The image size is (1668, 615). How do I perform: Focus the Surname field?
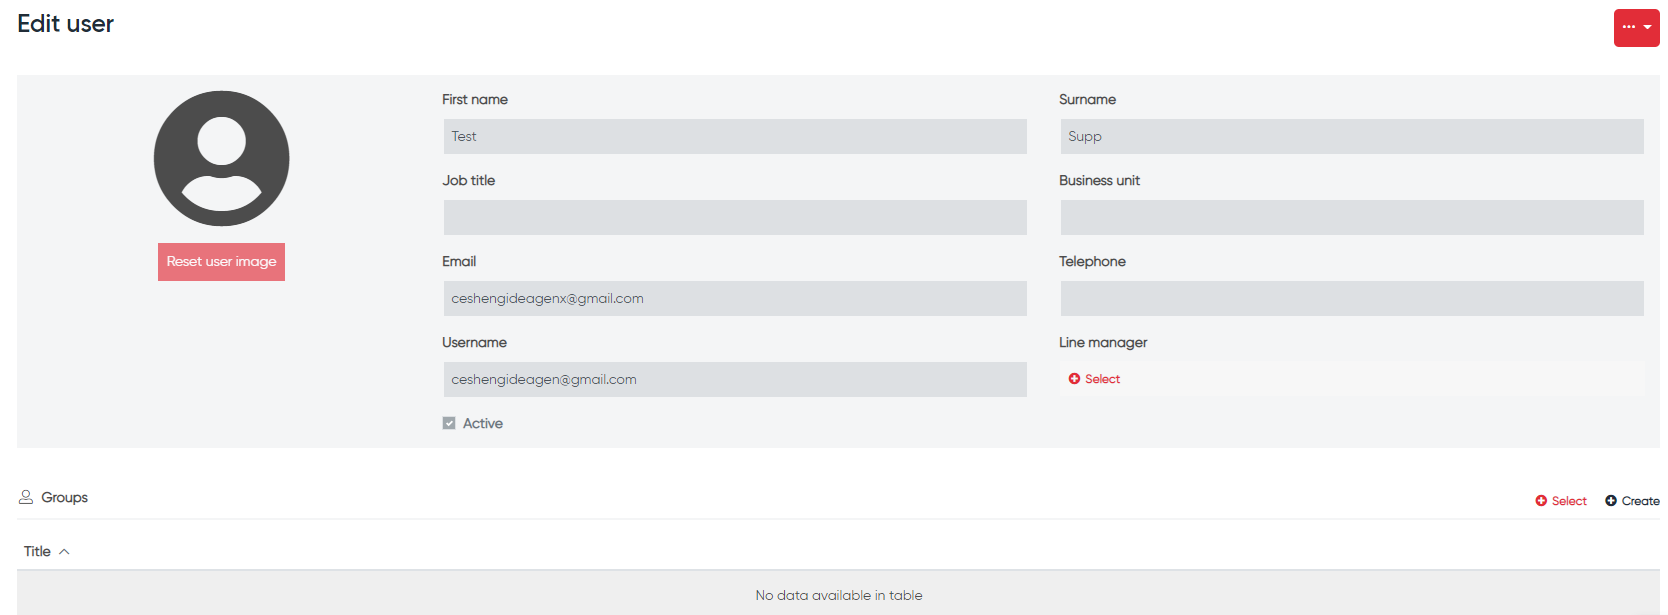[x=1352, y=137]
